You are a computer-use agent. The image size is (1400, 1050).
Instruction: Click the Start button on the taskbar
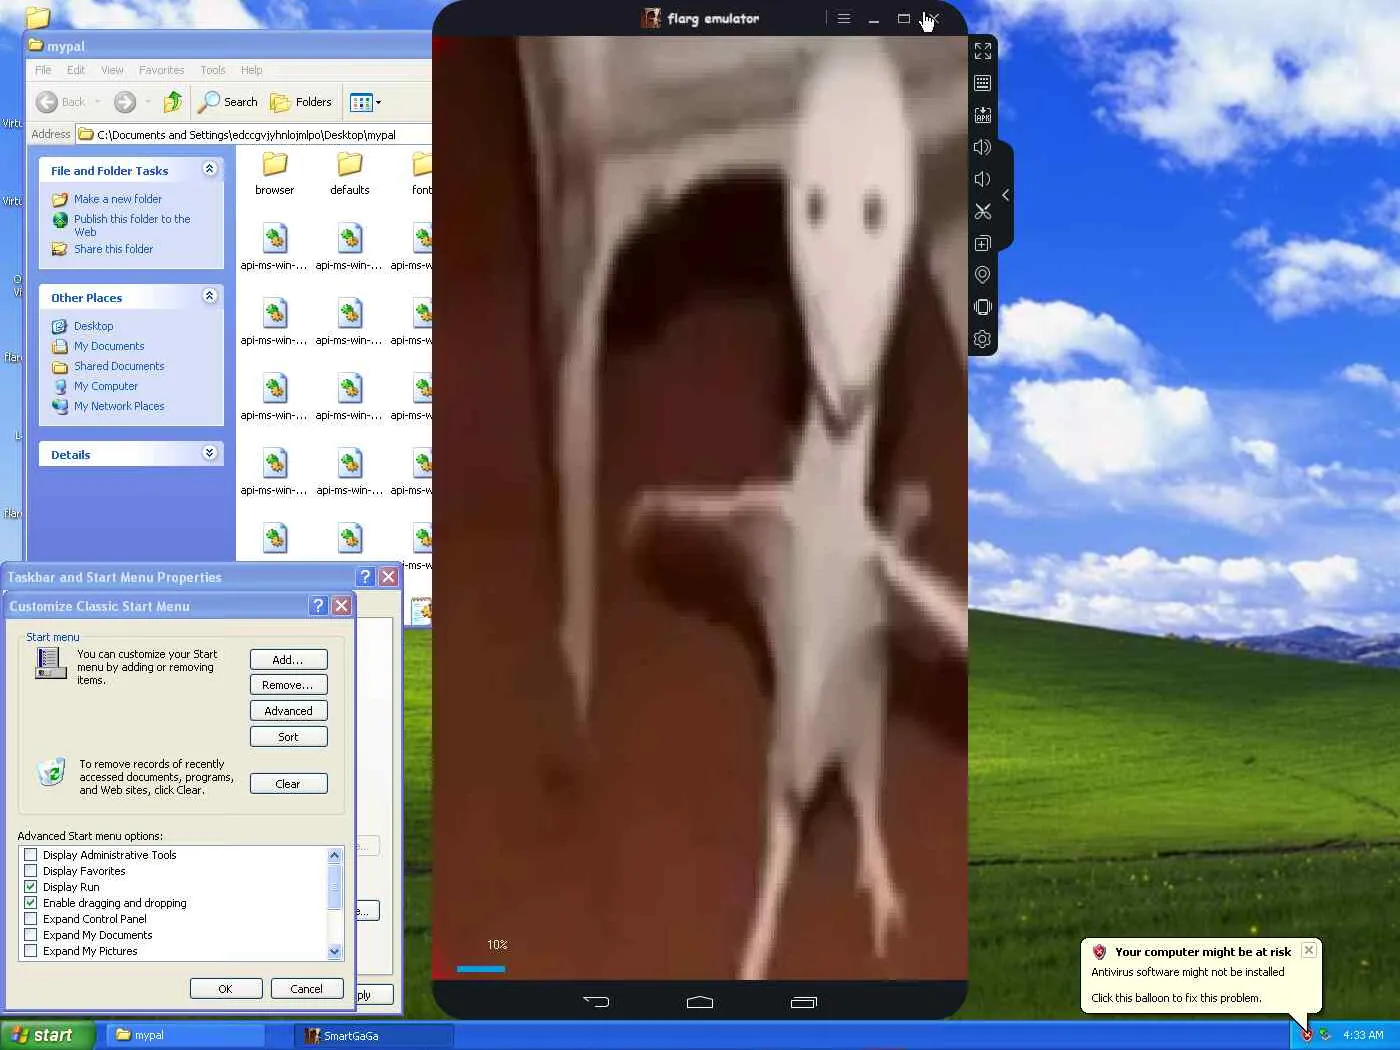pyautogui.click(x=47, y=1035)
